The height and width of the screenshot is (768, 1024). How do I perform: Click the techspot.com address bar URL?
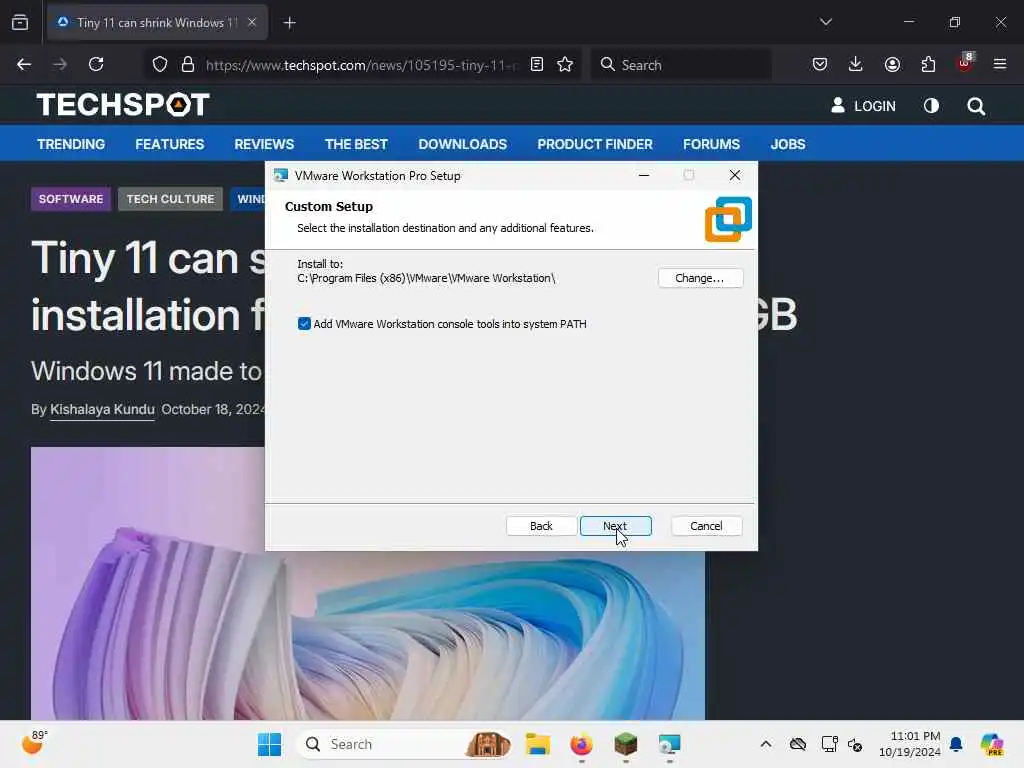(361, 65)
